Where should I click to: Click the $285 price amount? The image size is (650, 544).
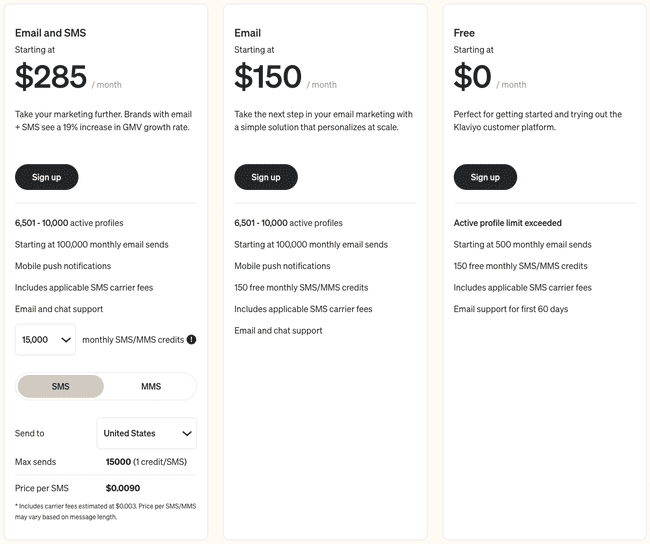point(52,77)
